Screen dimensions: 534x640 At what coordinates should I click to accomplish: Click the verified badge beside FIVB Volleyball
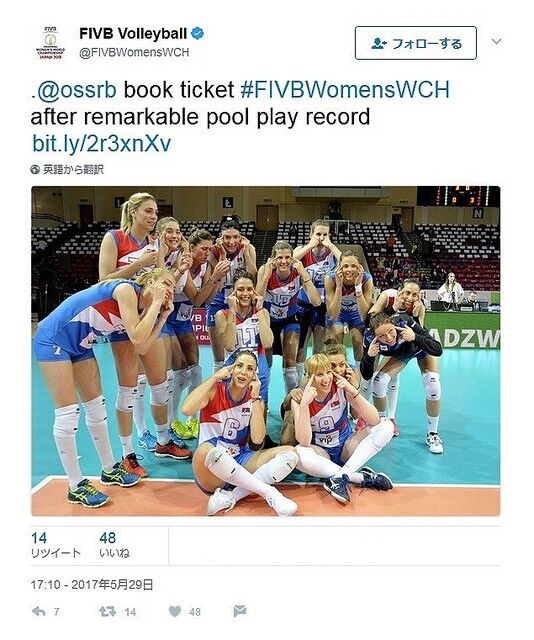[x=198, y=33]
